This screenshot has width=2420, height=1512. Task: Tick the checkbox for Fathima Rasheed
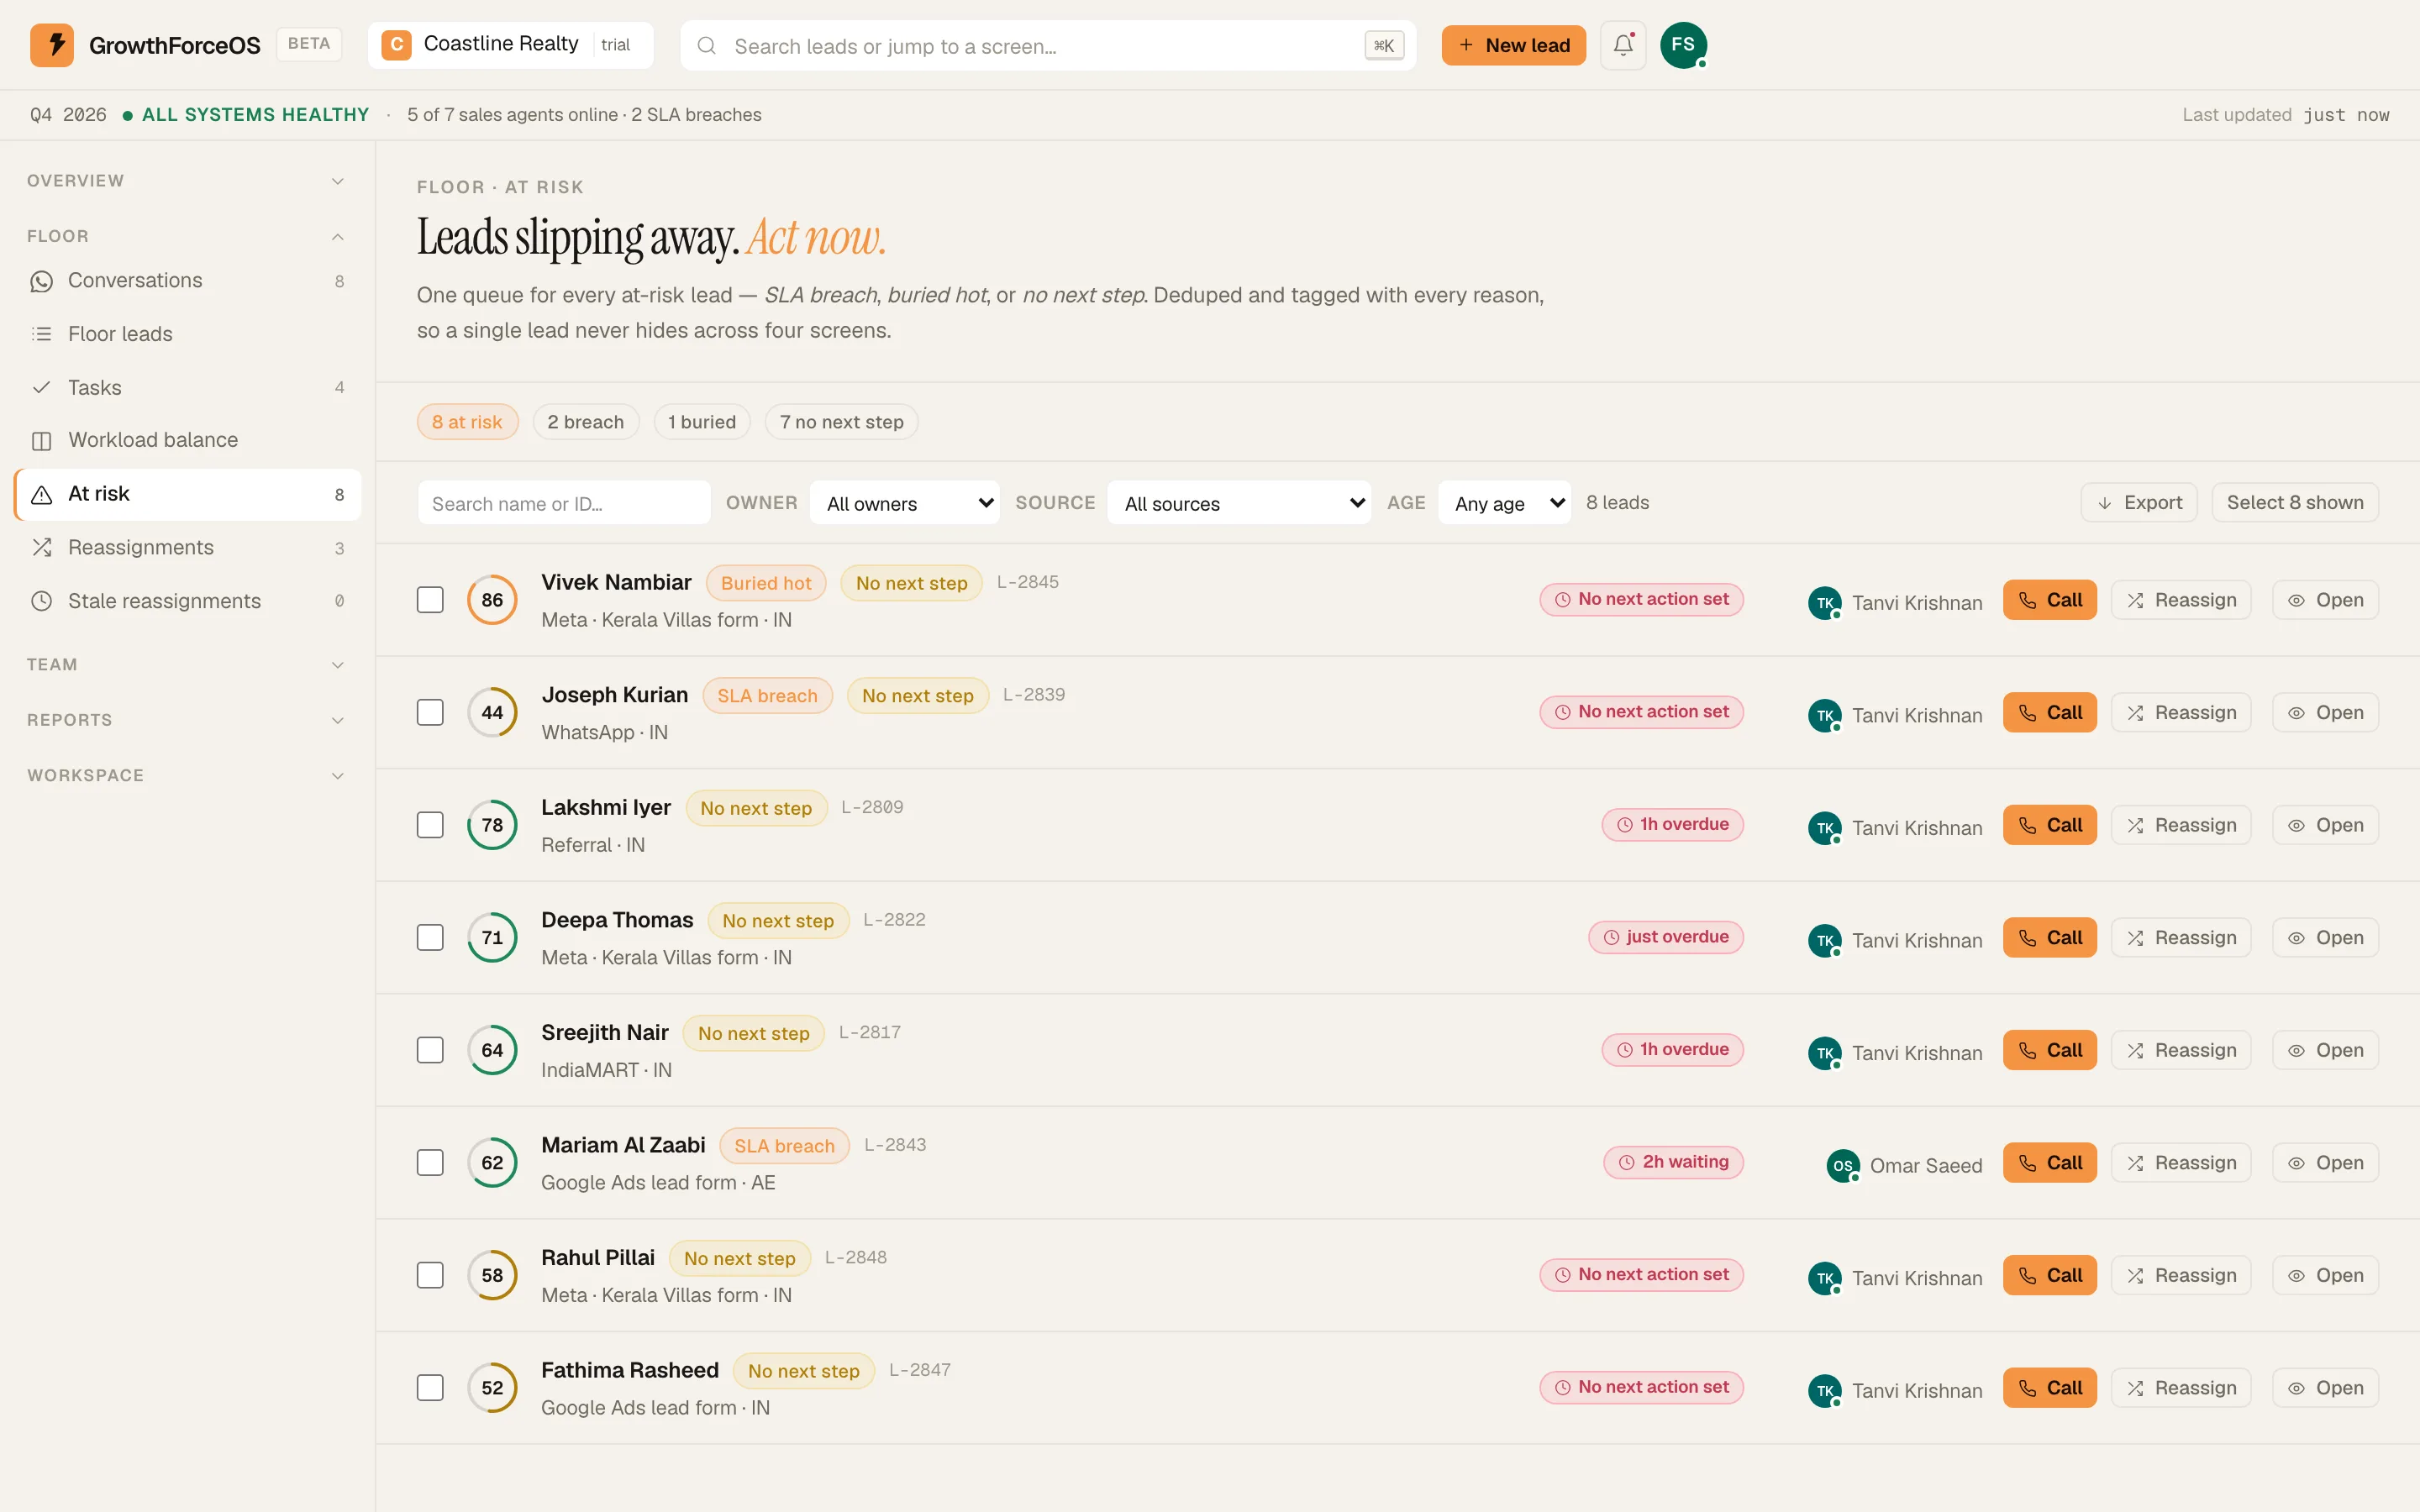tap(430, 1388)
